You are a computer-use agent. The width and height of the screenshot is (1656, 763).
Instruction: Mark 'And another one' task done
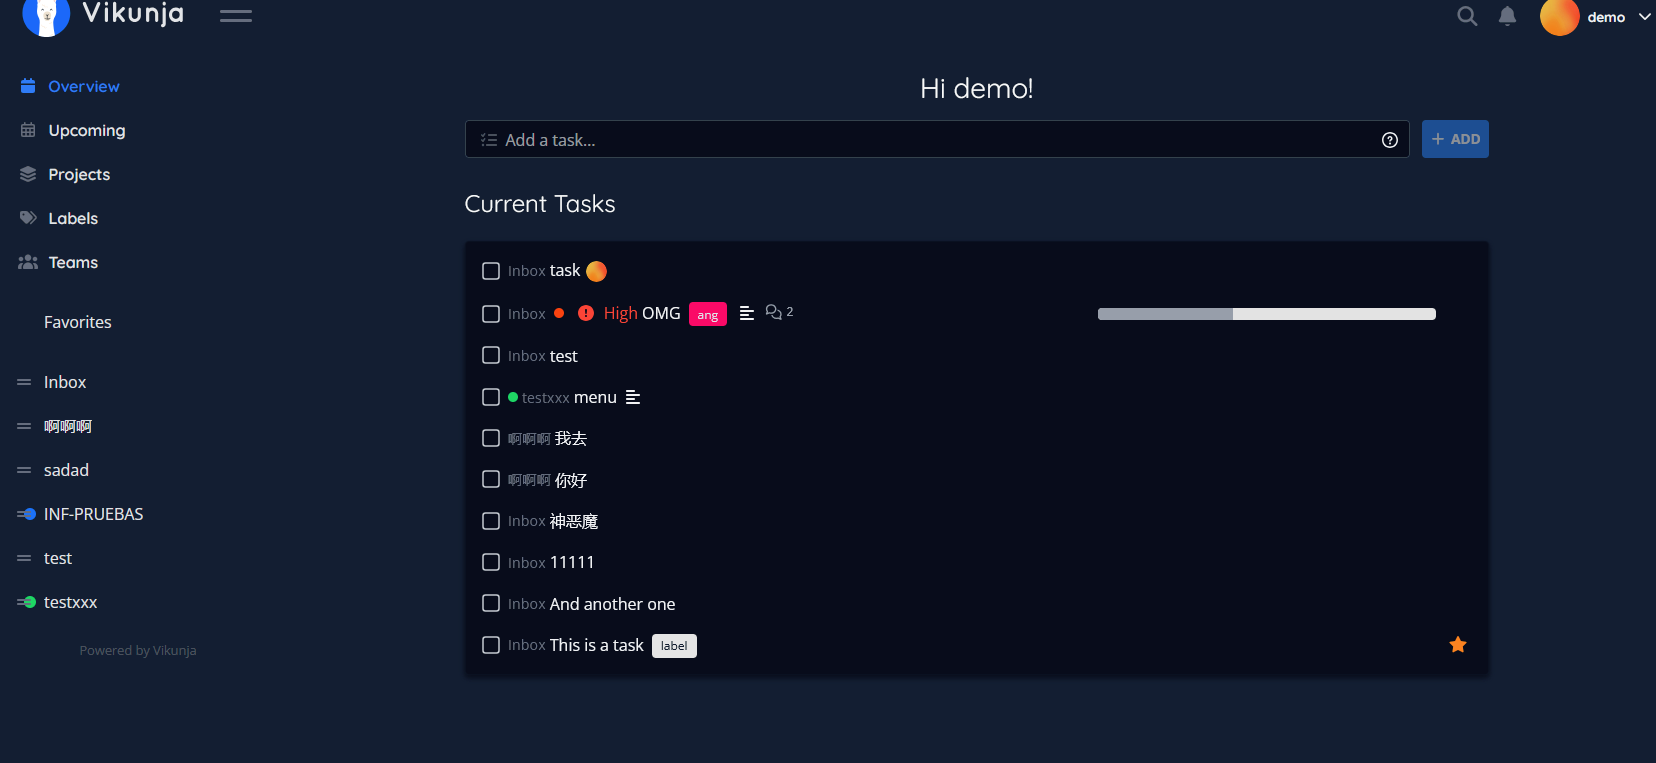click(x=491, y=603)
